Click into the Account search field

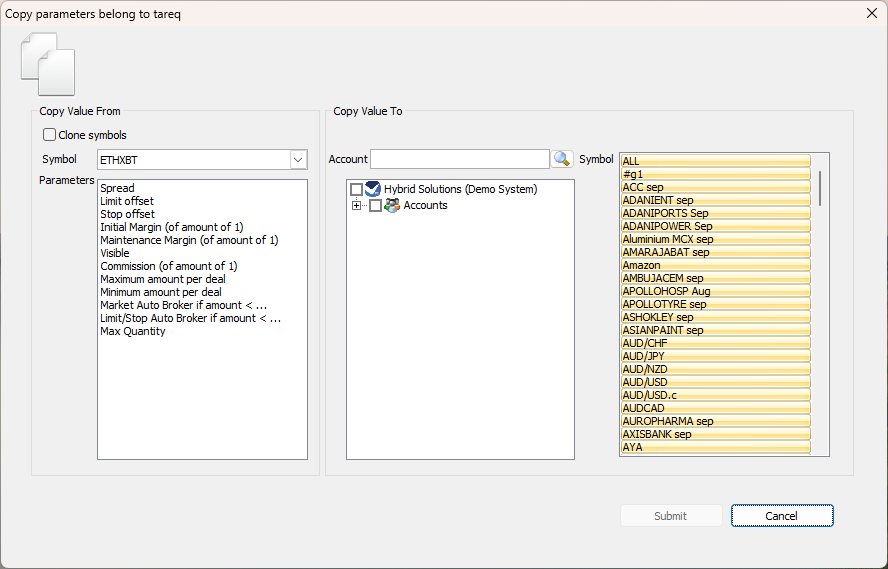[459, 159]
